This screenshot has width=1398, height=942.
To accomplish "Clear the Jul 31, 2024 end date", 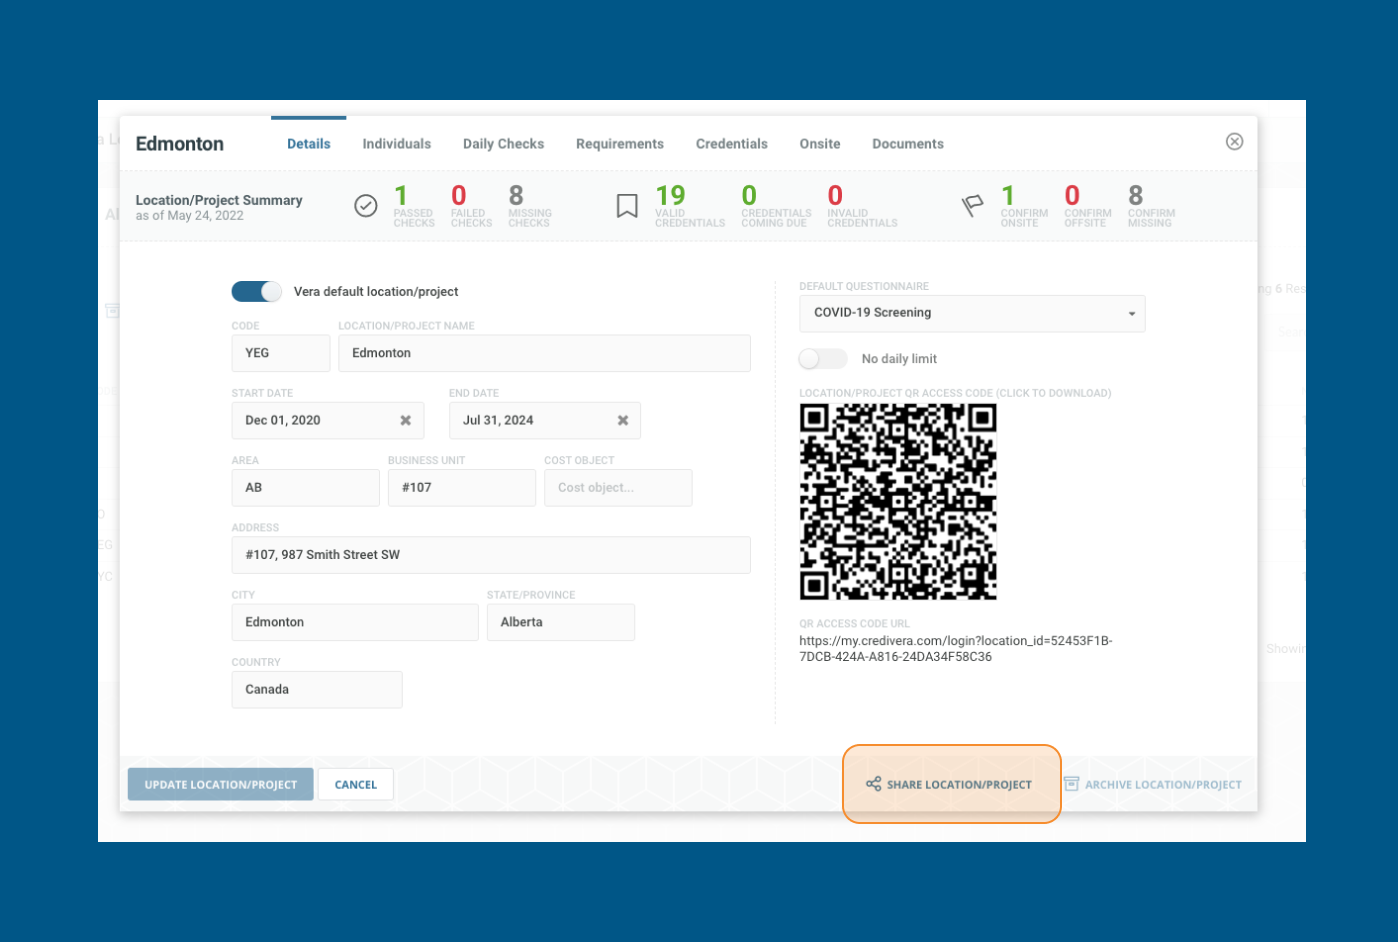I will 624,420.
